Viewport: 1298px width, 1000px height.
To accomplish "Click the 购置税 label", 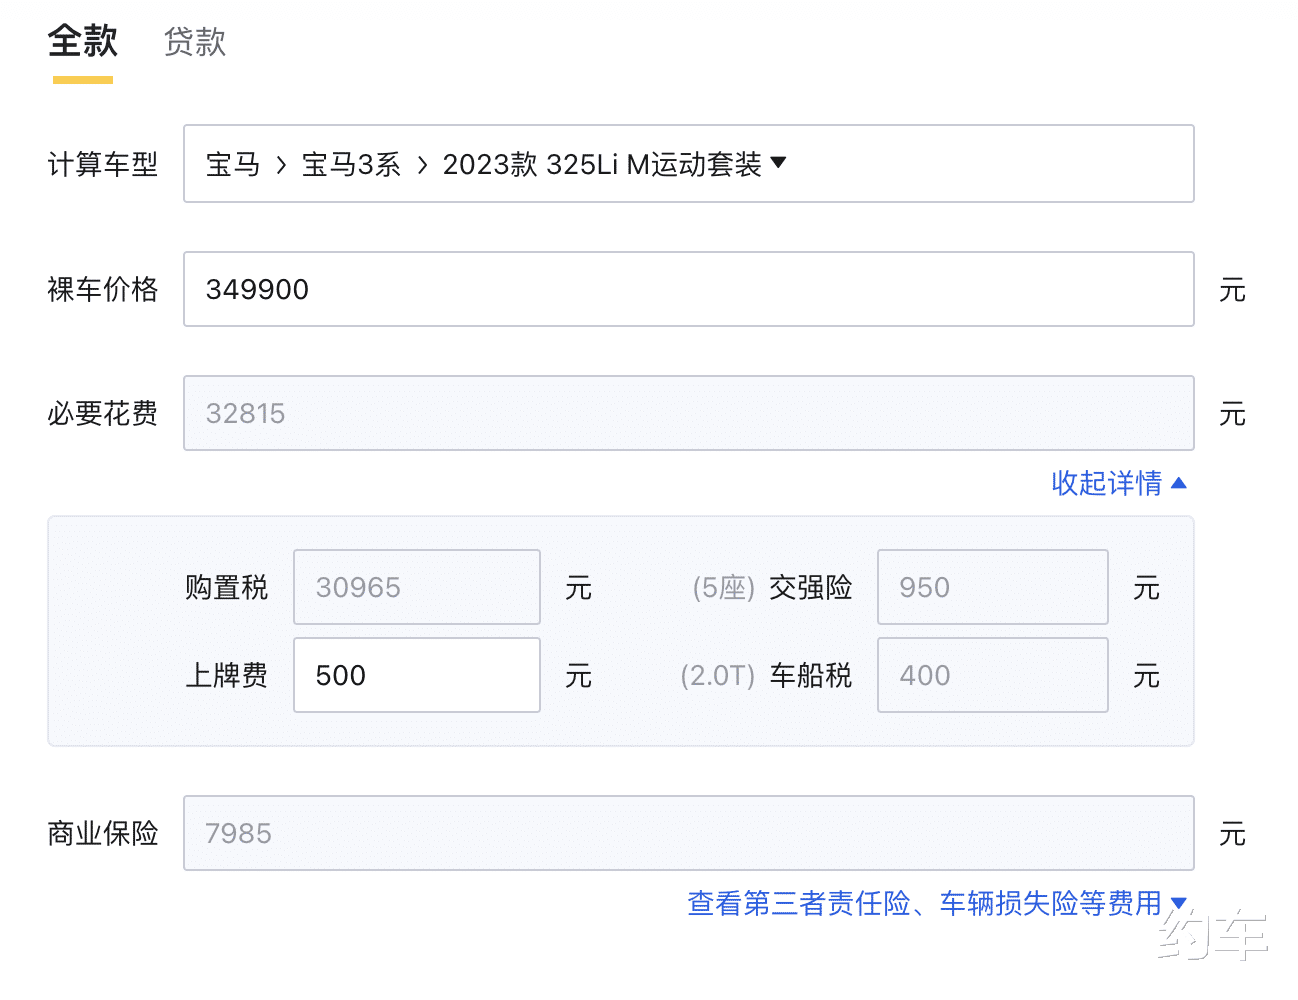I will point(227,587).
